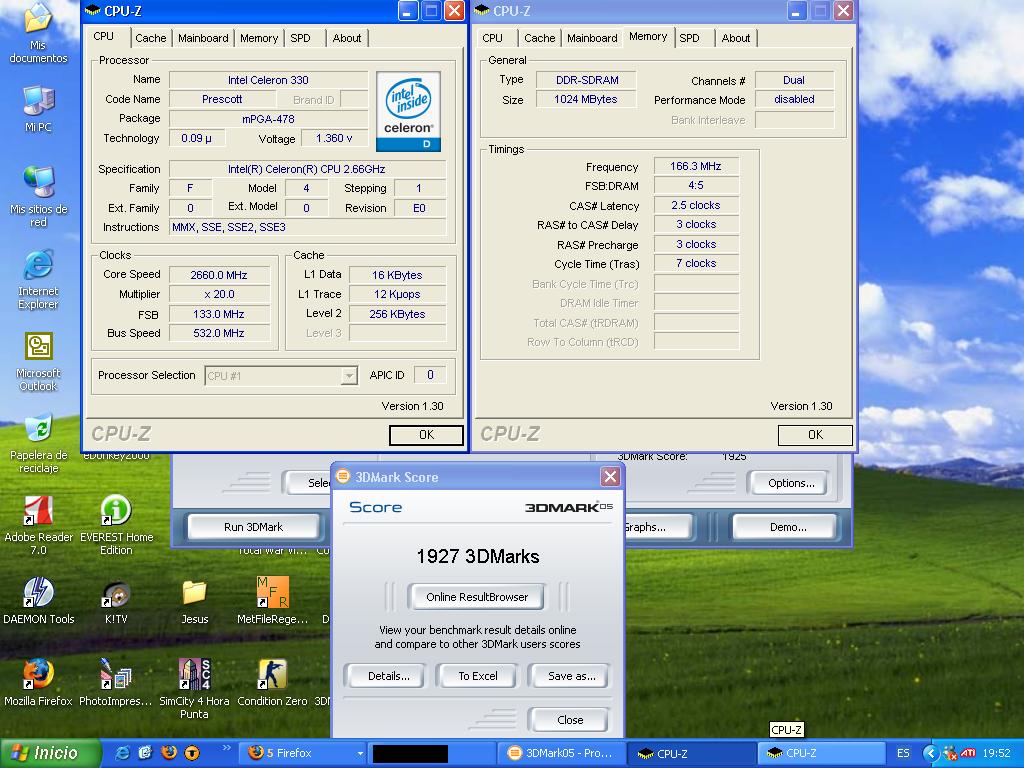Expand hidden system tray icons arrow
This screenshot has width=1024, height=768.
click(931, 753)
